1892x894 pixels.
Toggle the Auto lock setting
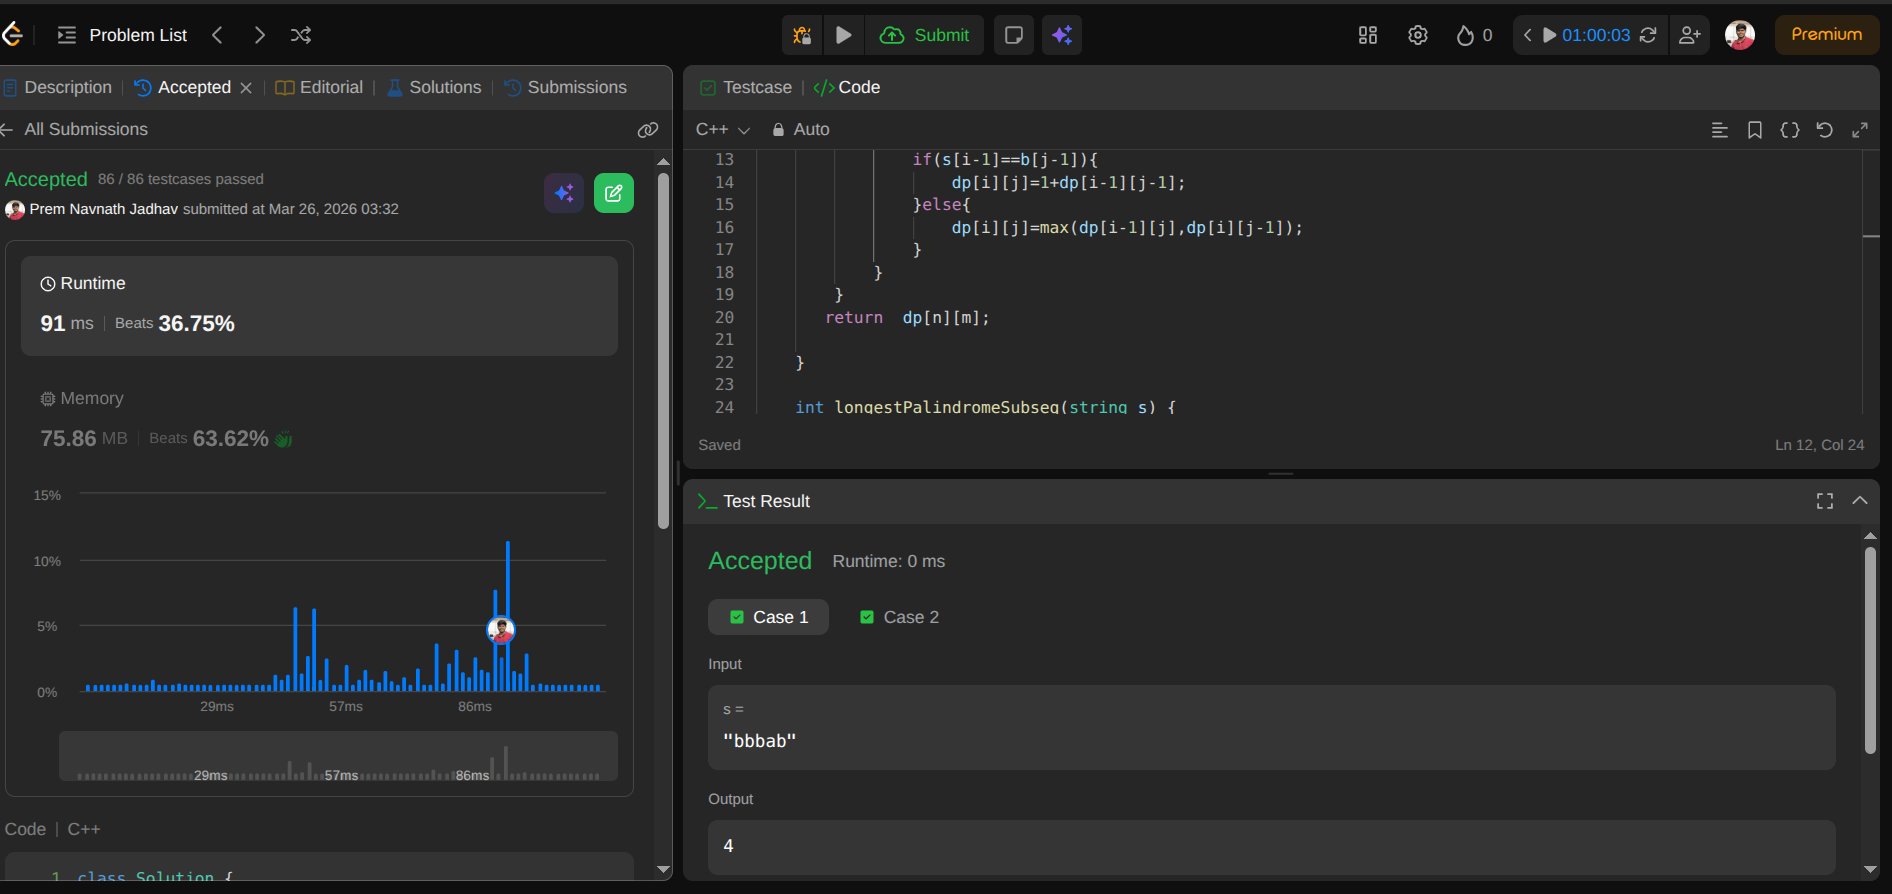(x=801, y=130)
